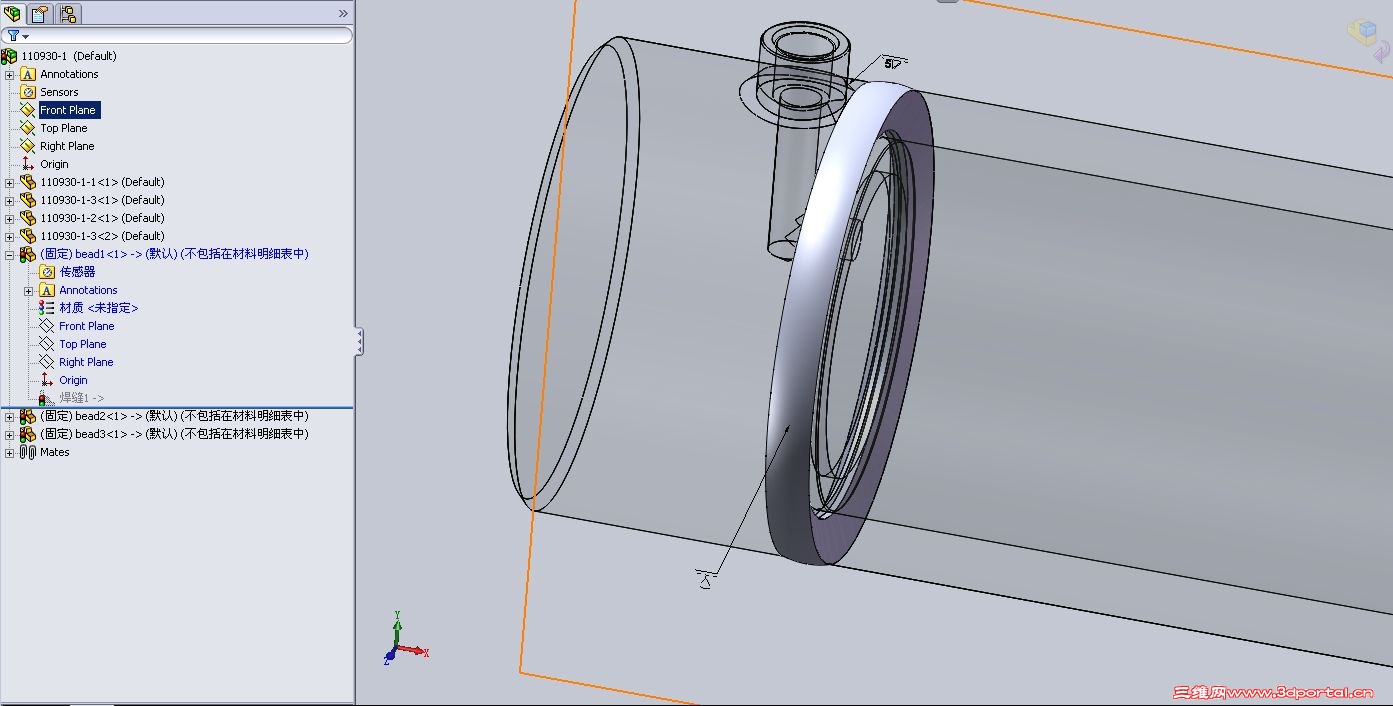Expand Annotations under bead1
Screen dimensions: 1393x706
(29, 291)
